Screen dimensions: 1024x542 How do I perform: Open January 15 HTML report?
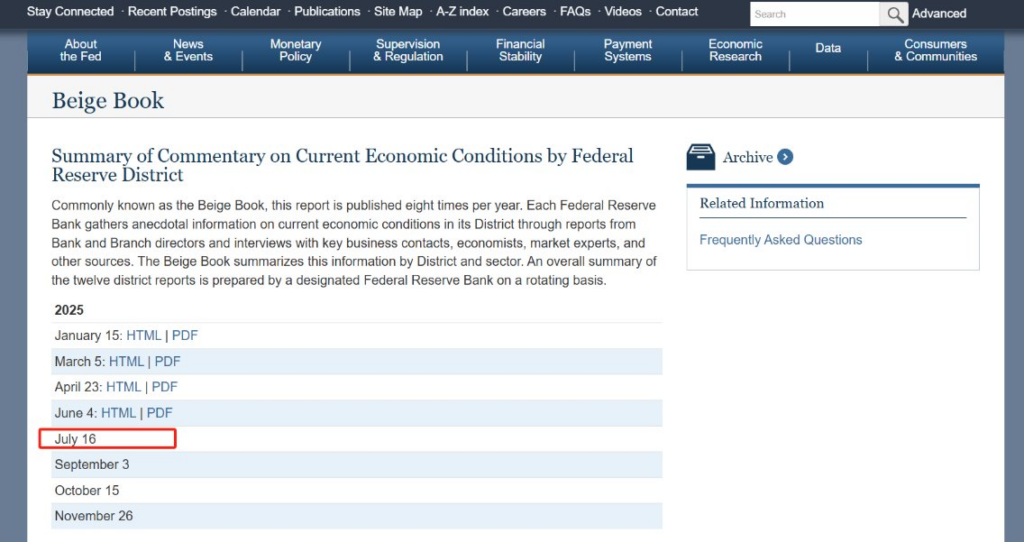143,336
